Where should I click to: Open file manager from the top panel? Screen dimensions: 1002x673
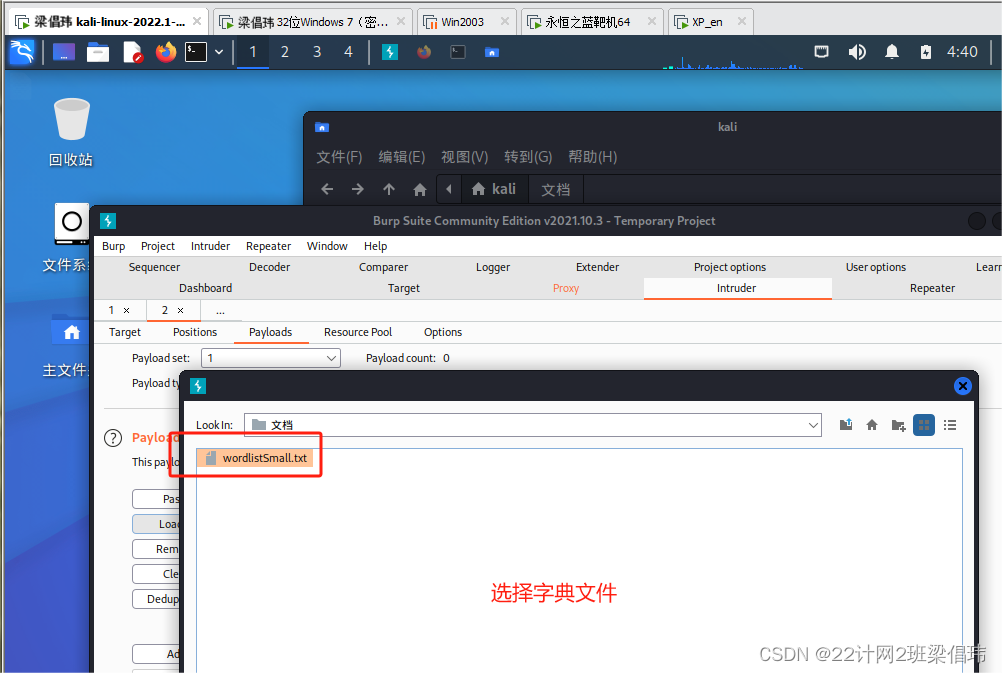coord(98,52)
